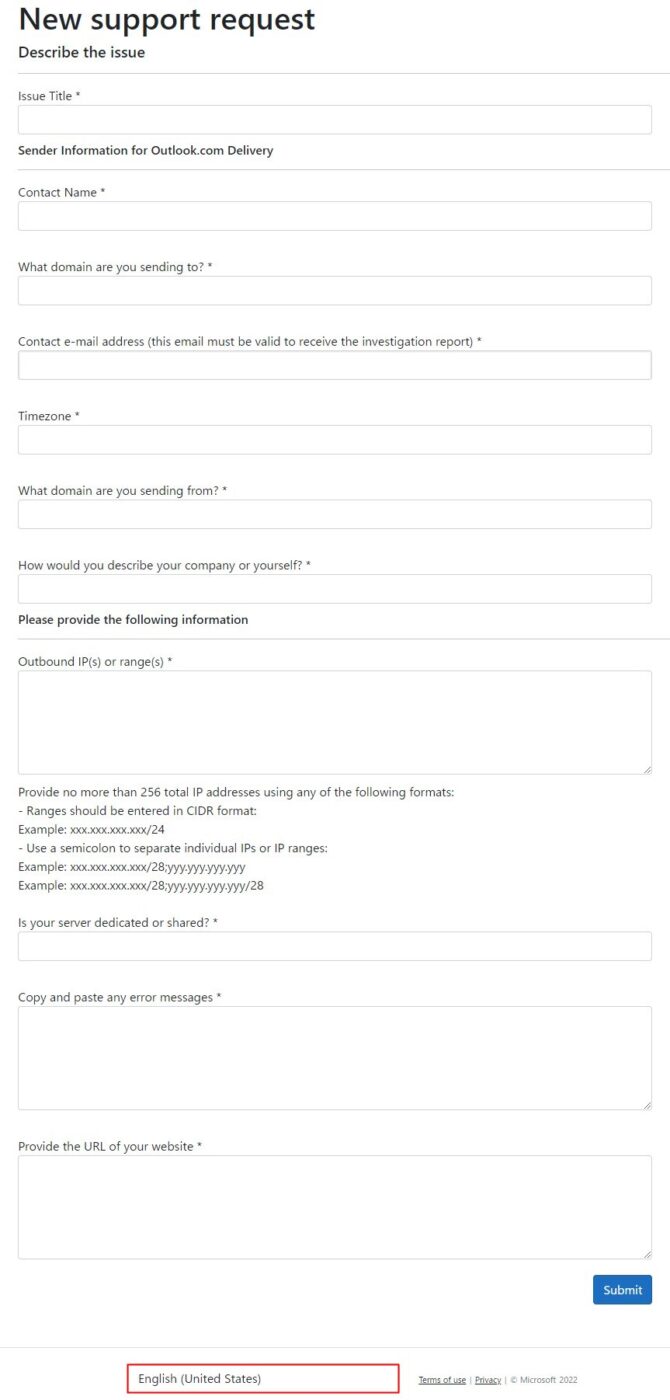Viewport: 670px width, 1400px height.
Task: Click the website URL textarea resize handle
Action: click(647, 1254)
